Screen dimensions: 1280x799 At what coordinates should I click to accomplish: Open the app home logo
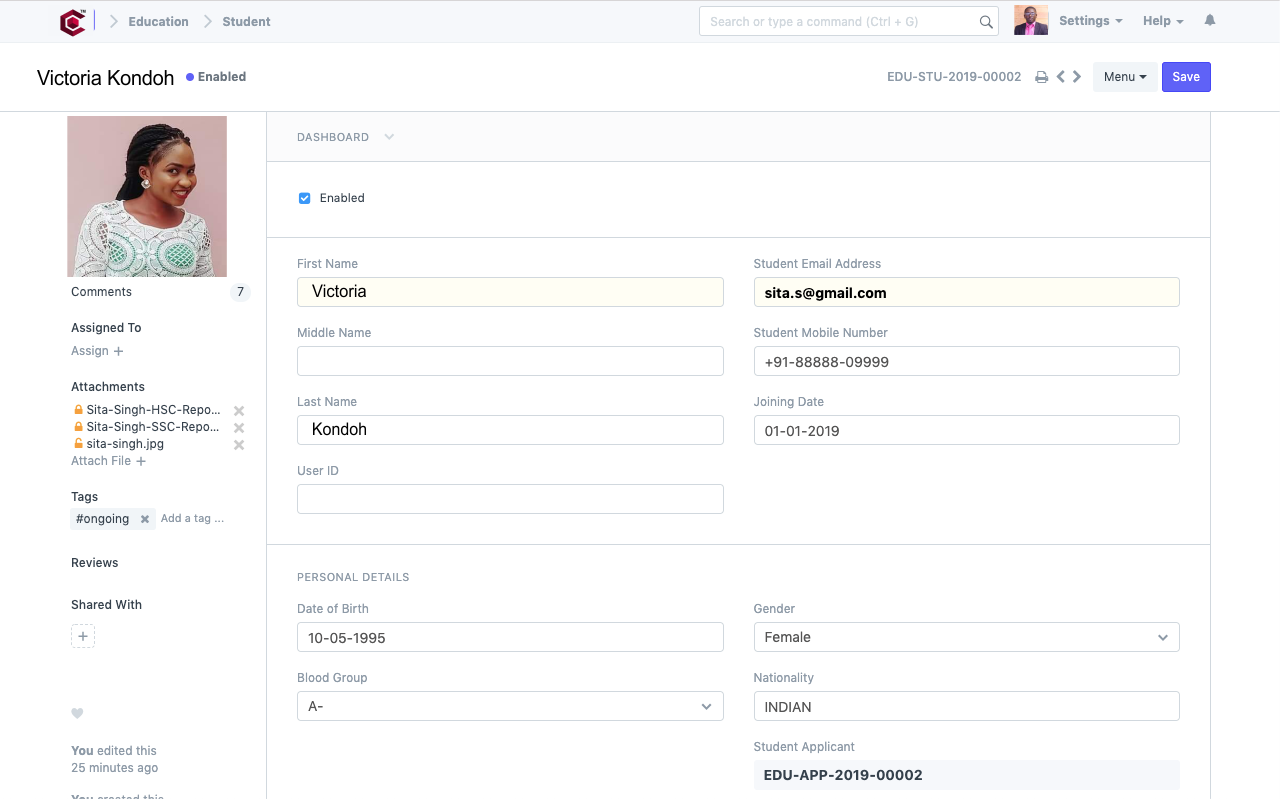[x=73, y=22]
